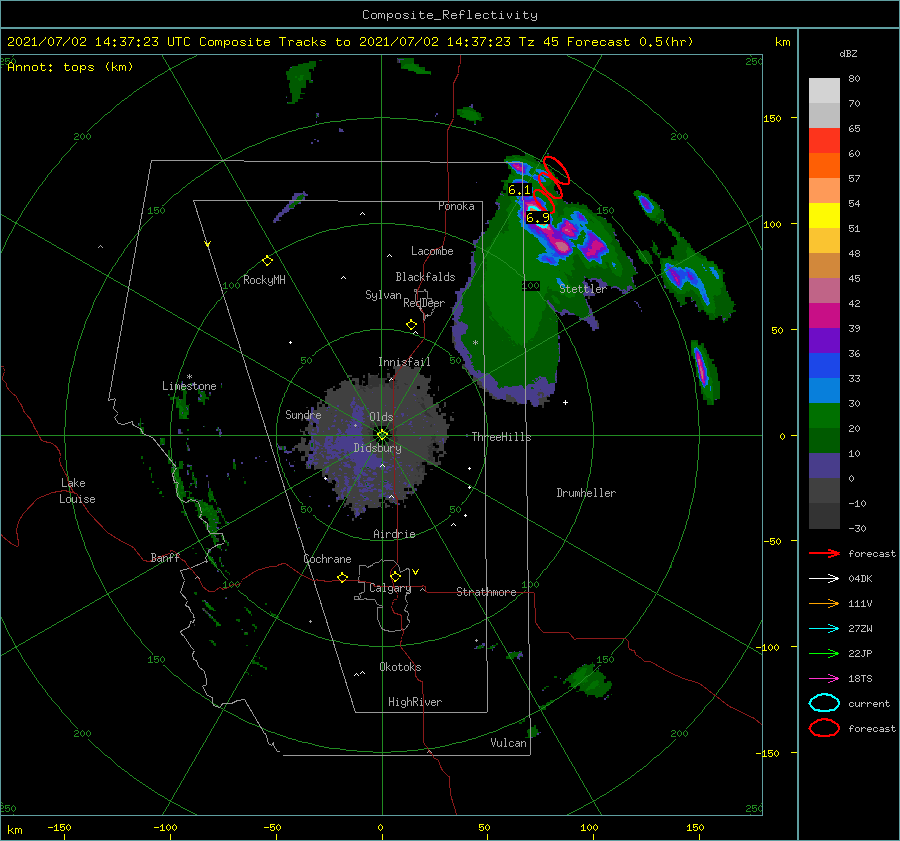The image size is (900, 841).
Task: Click the yellow diamond marker below RedDeer
Action: click(411, 325)
